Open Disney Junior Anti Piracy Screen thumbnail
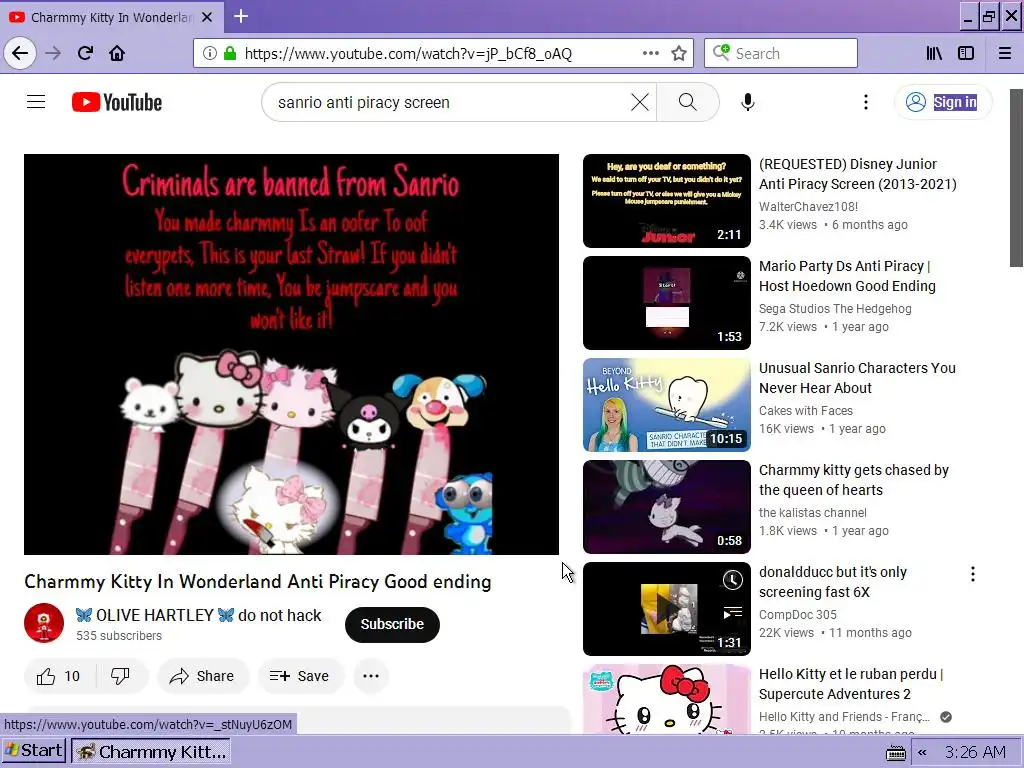The image size is (1024, 768). [x=667, y=200]
